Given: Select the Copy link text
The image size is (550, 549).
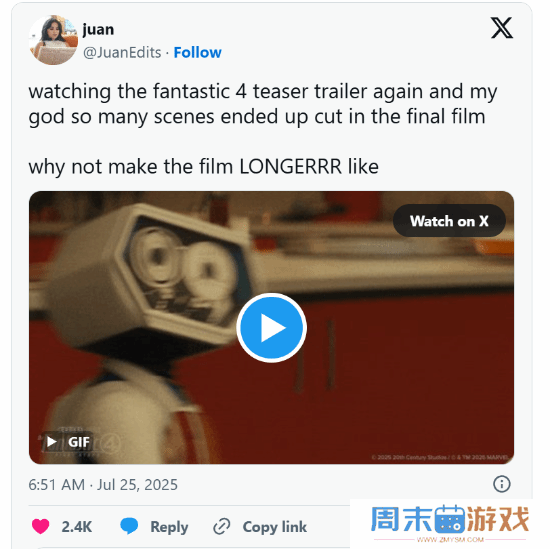Looking at the screenshot, I should point(275,527).
